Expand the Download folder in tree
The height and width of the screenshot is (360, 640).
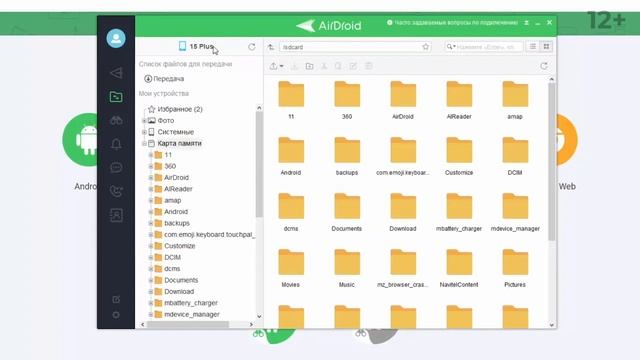point(151,292)
